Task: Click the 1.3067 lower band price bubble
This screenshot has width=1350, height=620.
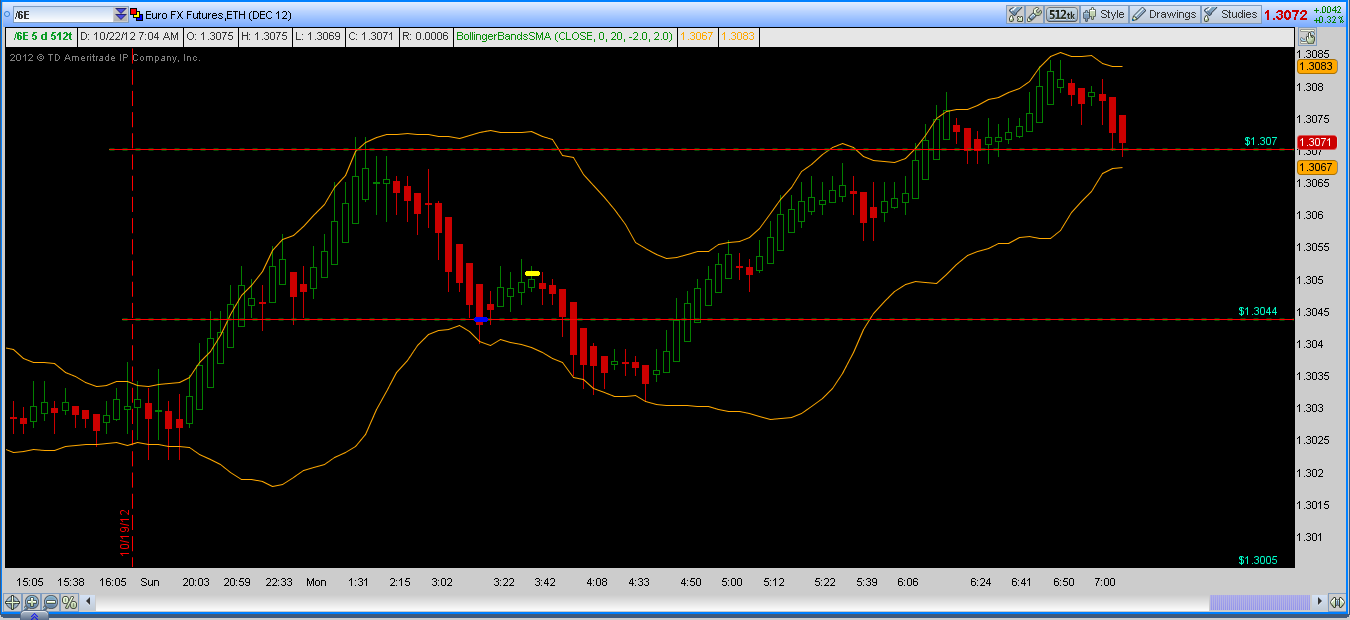Action: click(1316, 168)
